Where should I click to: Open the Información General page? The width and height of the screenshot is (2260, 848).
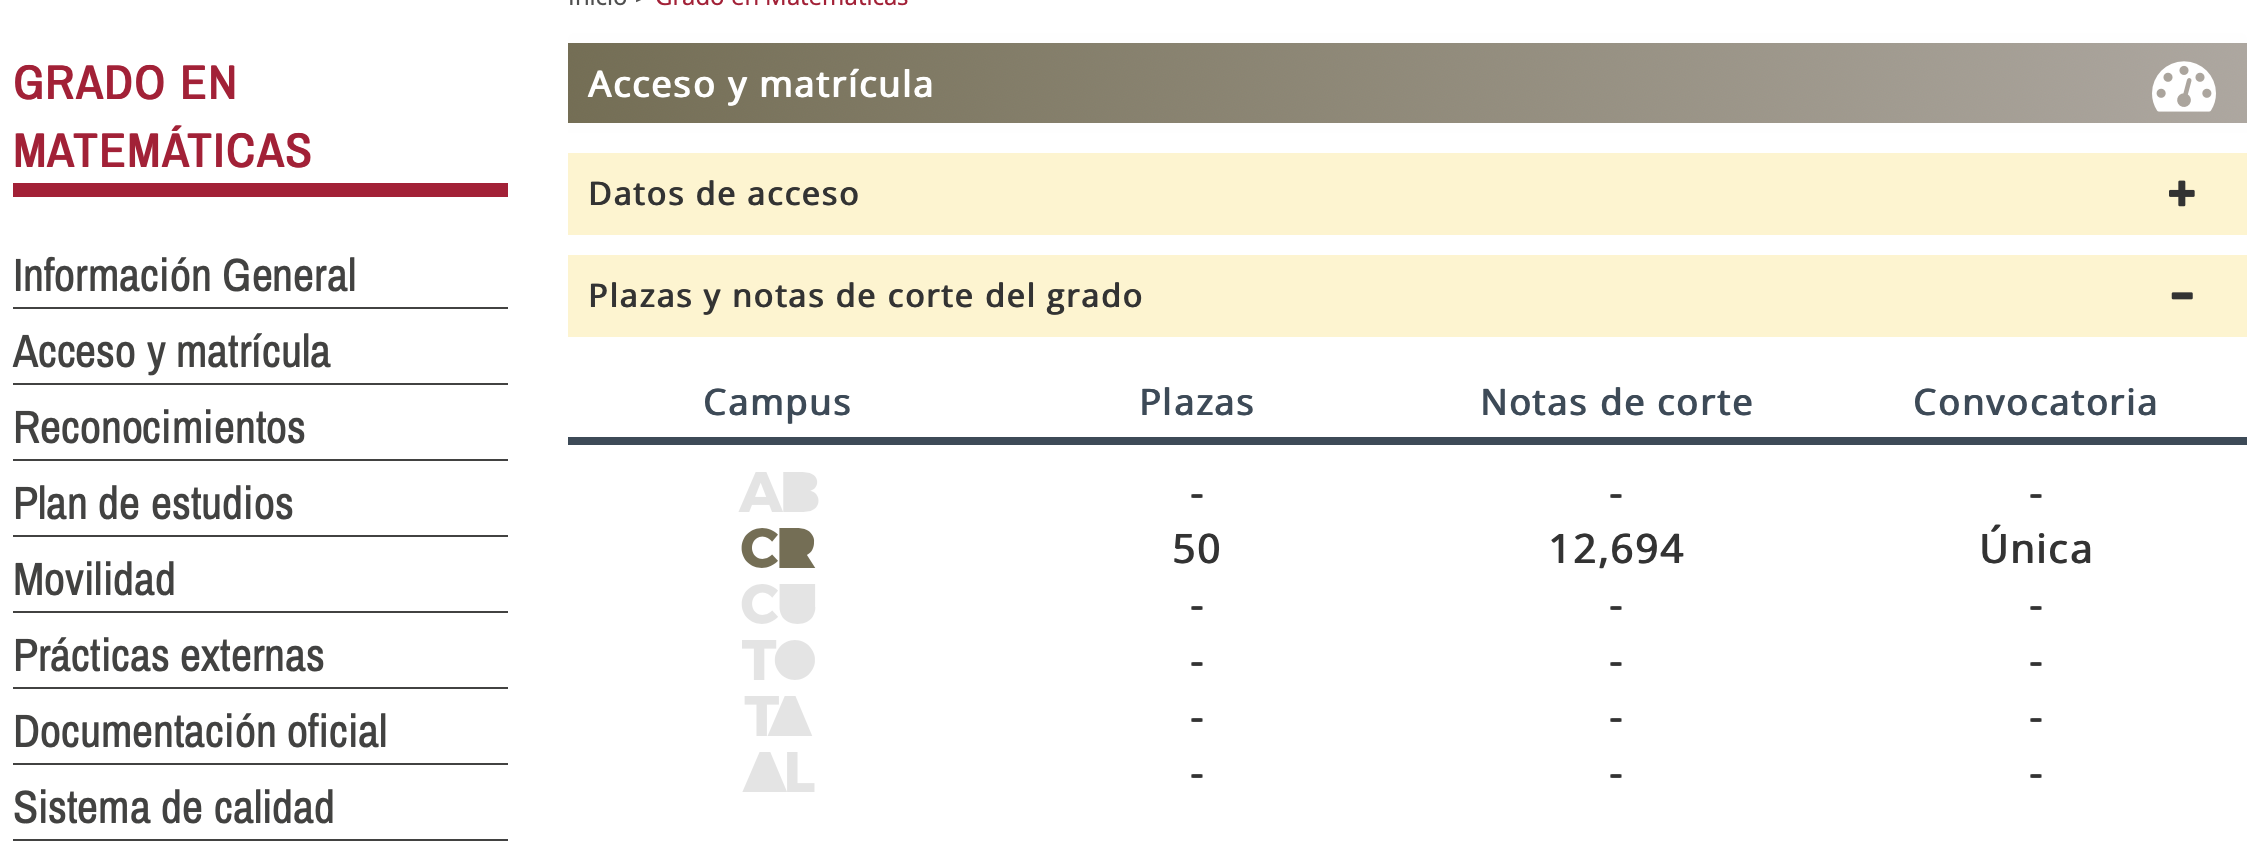point(184,276)
